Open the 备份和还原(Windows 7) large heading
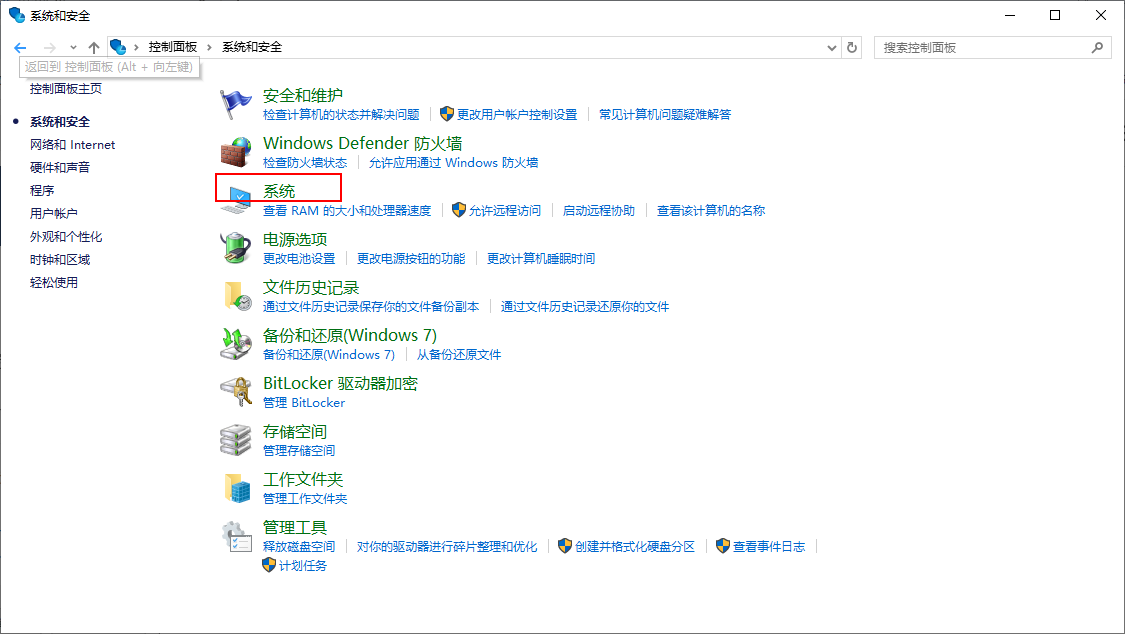1125x634 pixels. [x=349, y=335]
